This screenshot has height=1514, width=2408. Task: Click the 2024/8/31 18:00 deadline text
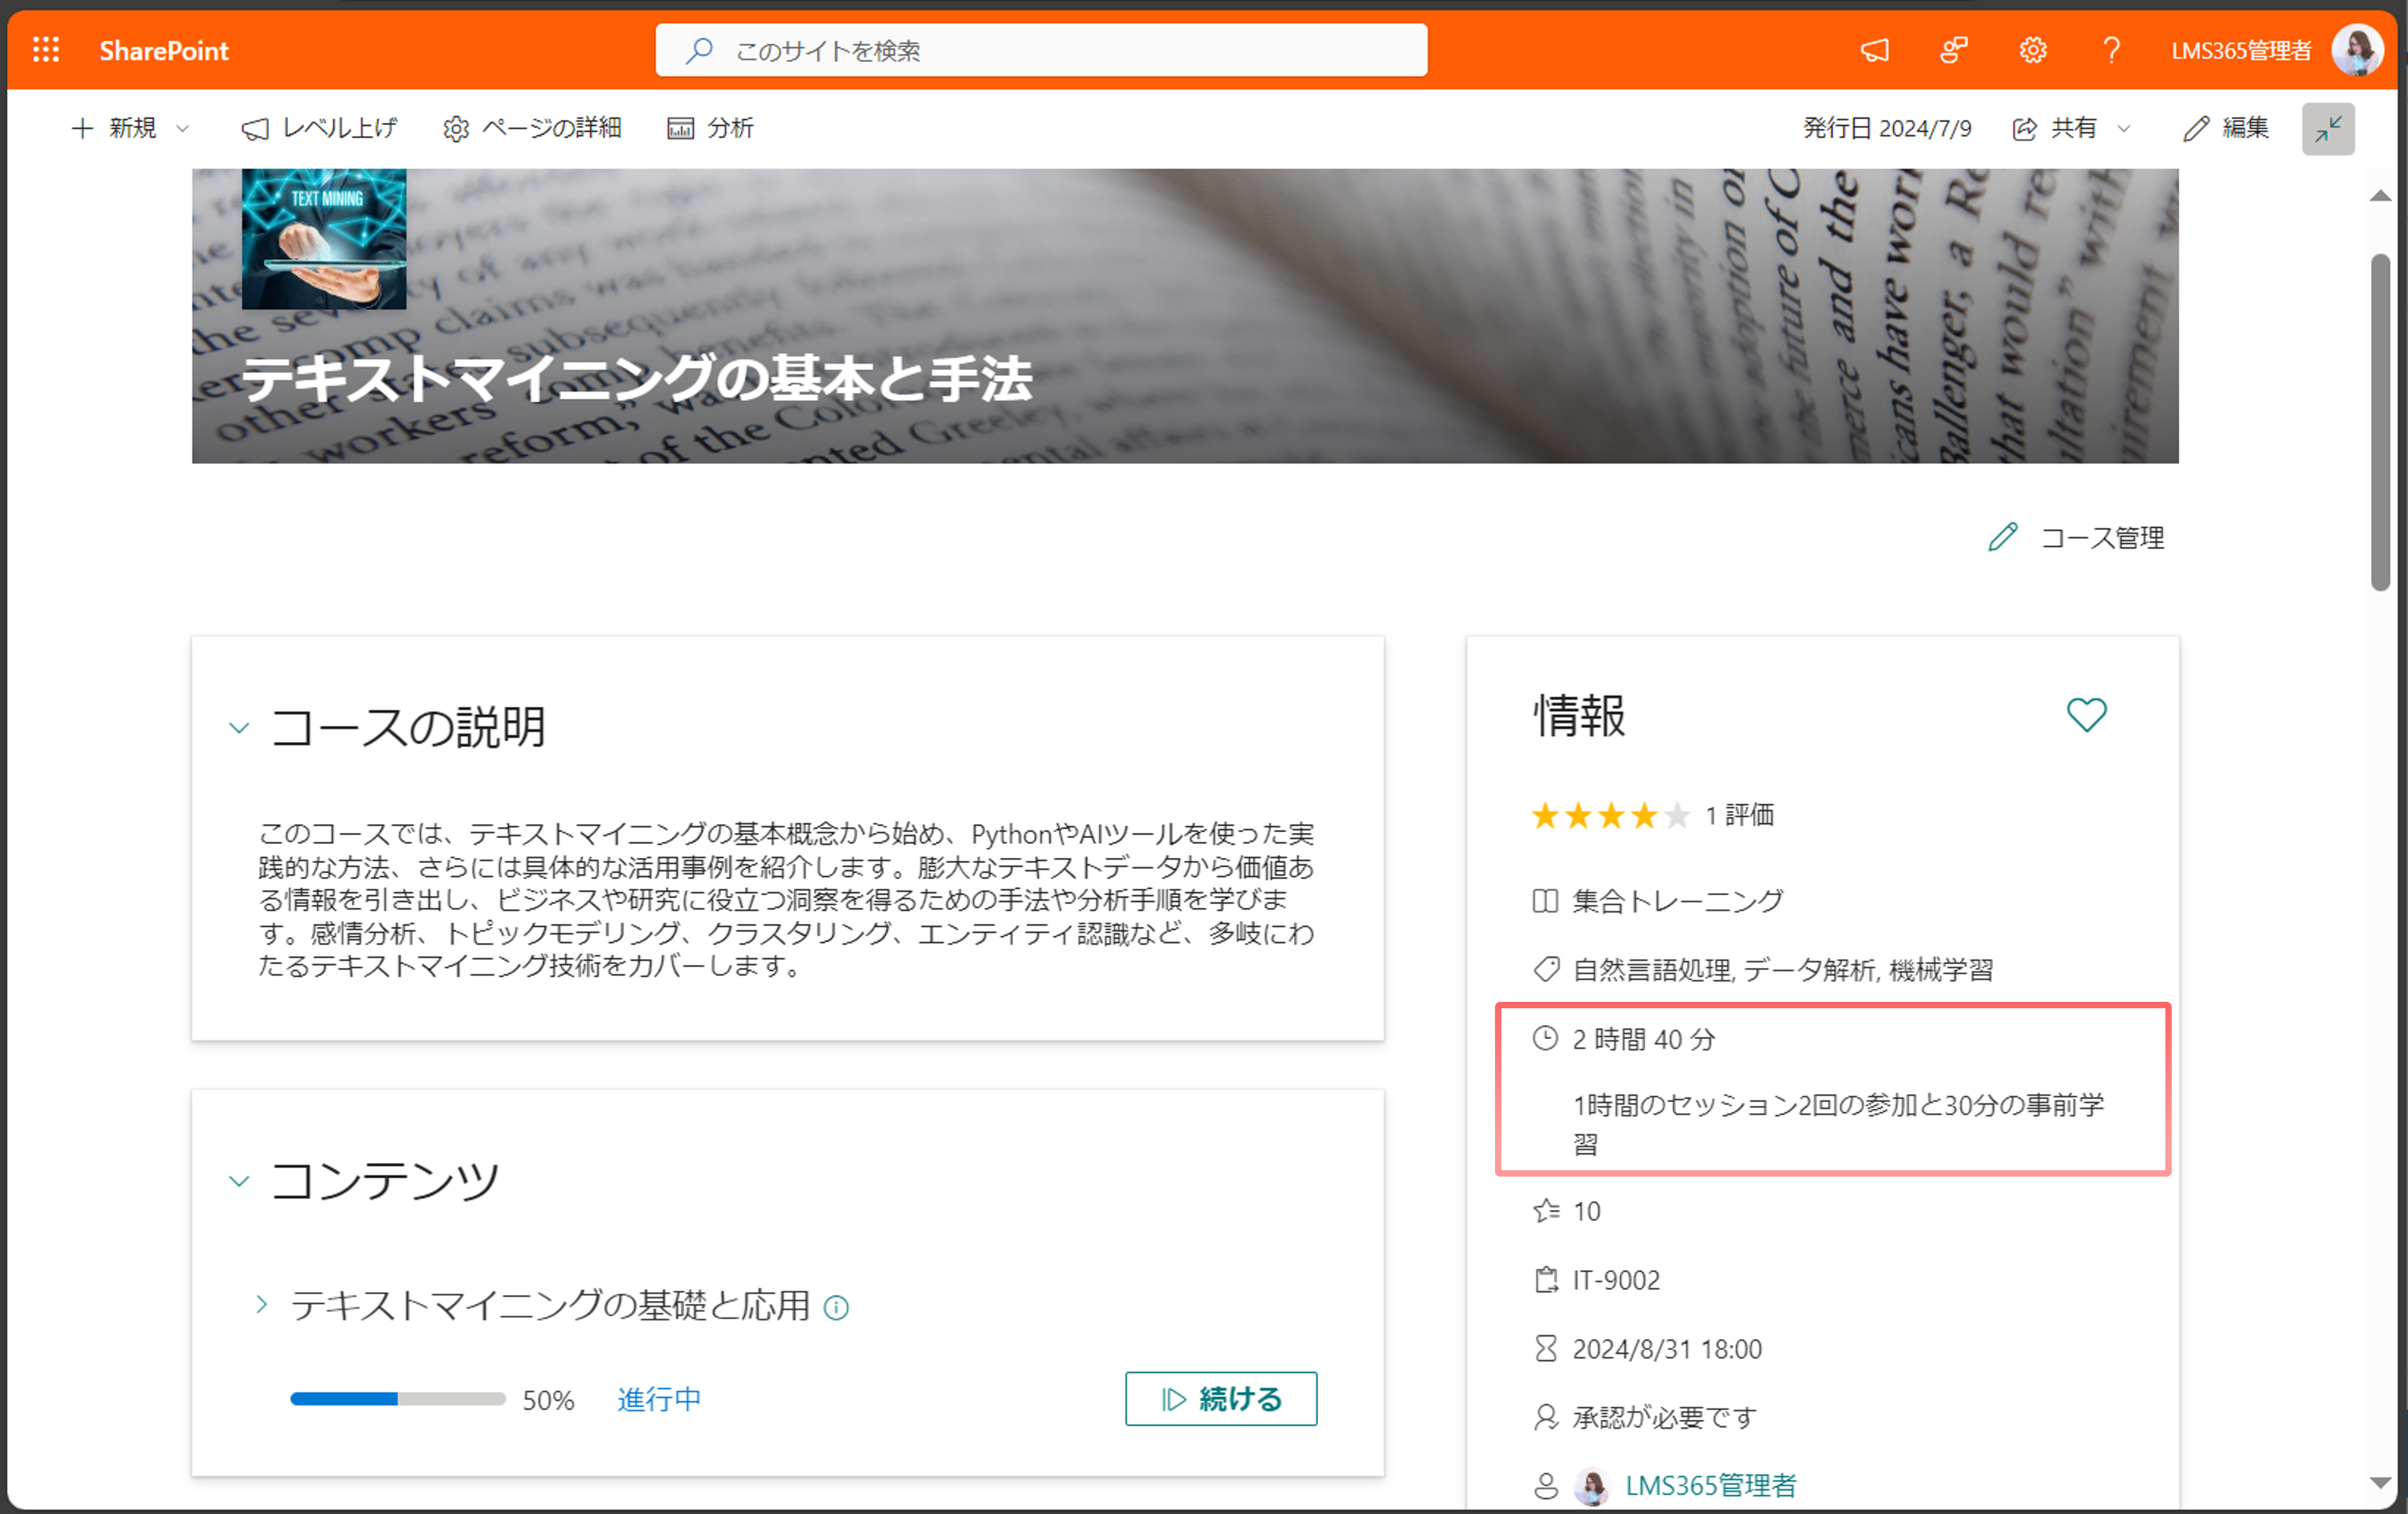click(1667, 1349)
